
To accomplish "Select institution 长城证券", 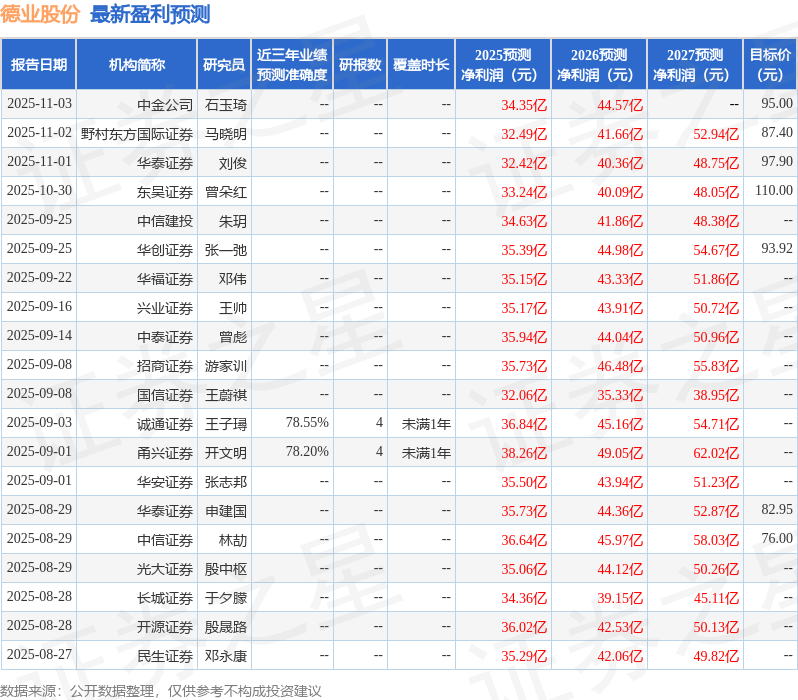I will 165,598.
